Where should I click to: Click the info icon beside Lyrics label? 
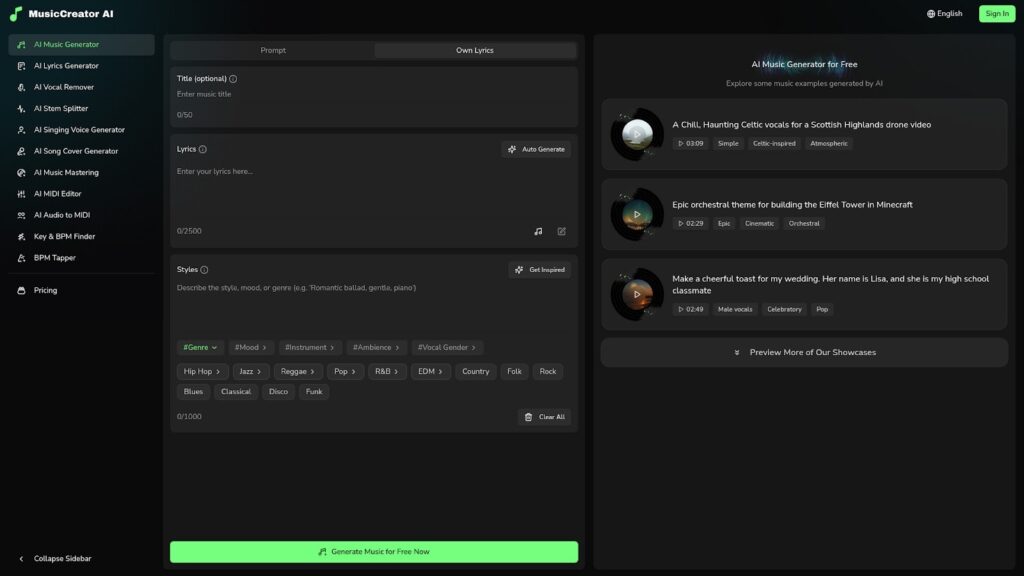[x=203, y=149]
